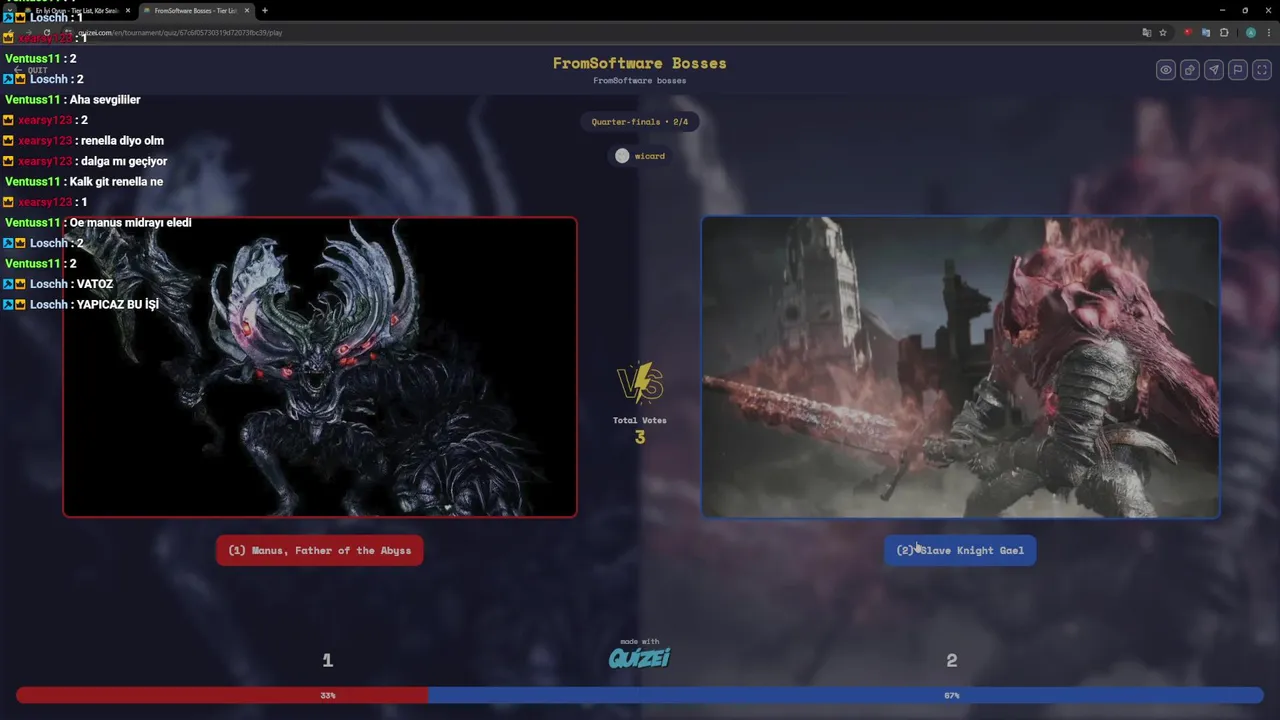Click chat message 'Oe manus mıdrayı eledi'
This screenshot has width=1280, height=720.
pos(130,222)
